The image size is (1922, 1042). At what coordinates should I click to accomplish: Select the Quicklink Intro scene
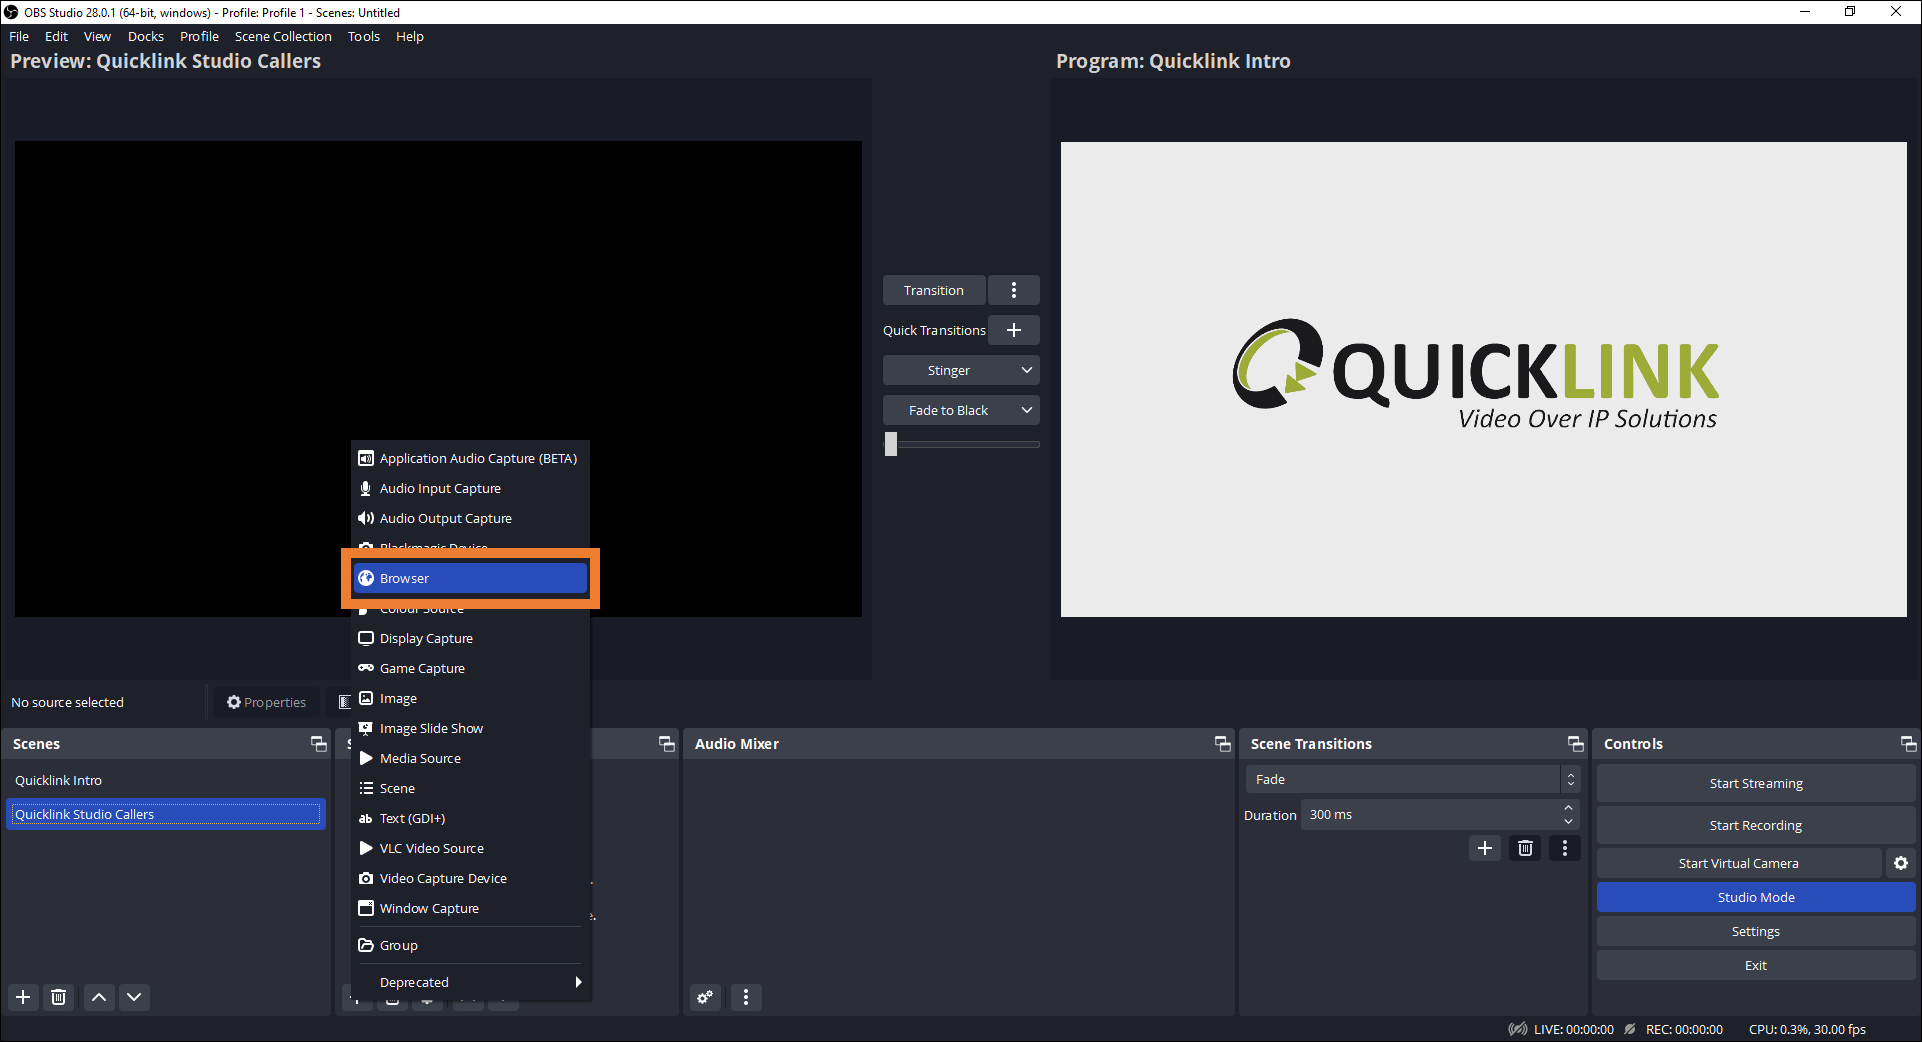[x=165, y=780]
